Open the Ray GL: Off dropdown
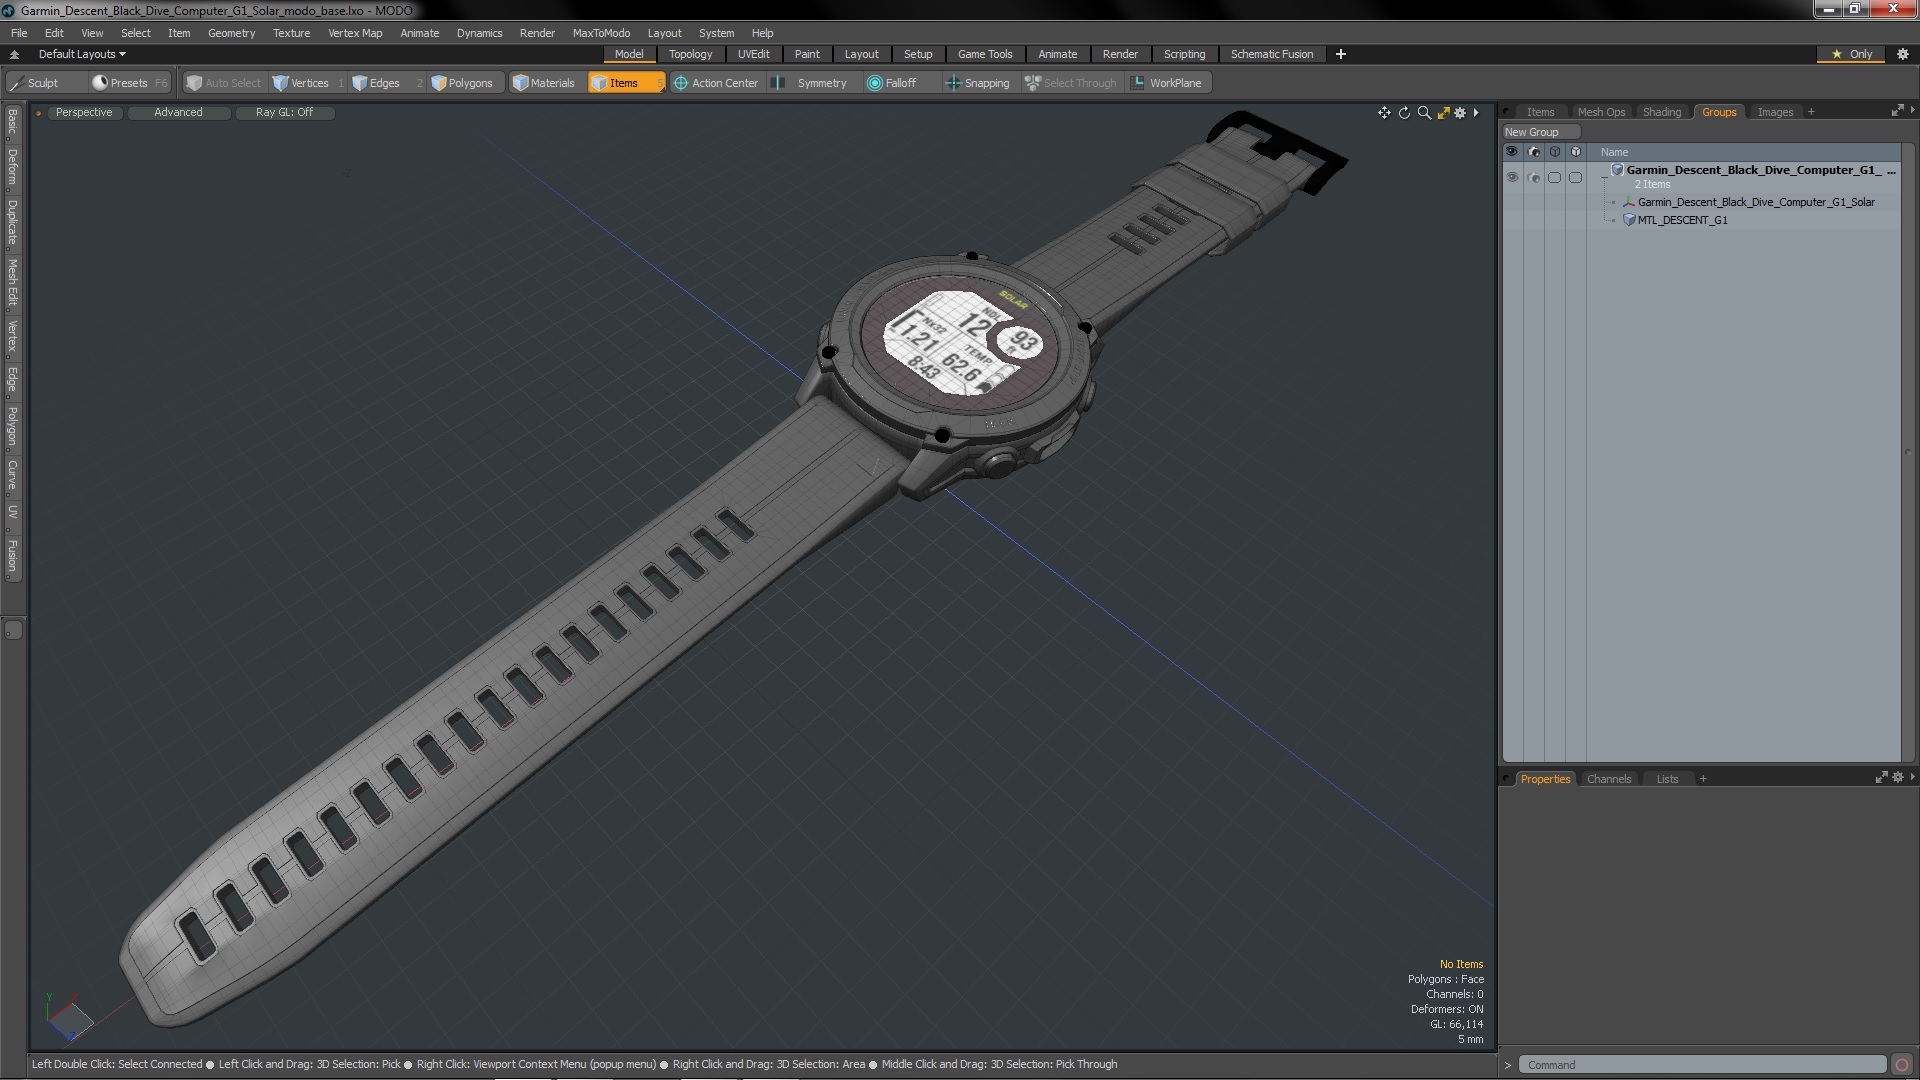This screenshot has height=1080, width=1920. tap(284, 112)
